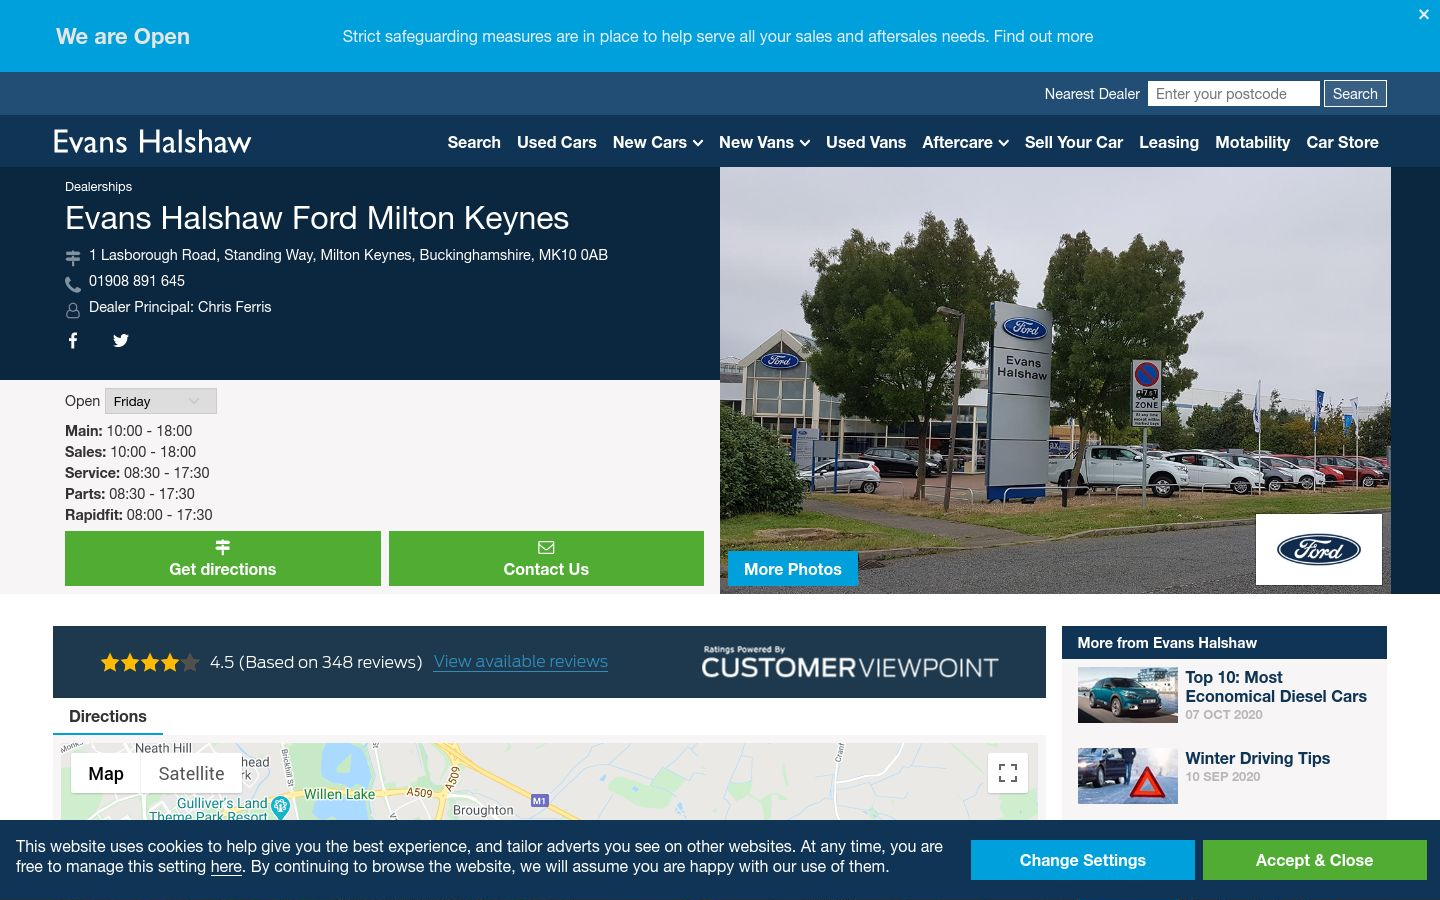Click the Main: 10:00 - 18:00 hours

(x=129, y=431)
